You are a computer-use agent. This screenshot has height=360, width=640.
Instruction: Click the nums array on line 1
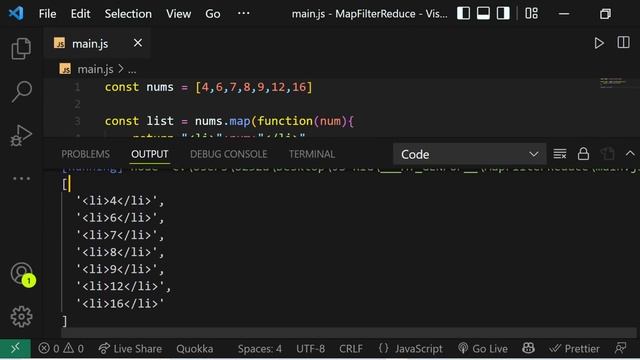pos(254,87)
